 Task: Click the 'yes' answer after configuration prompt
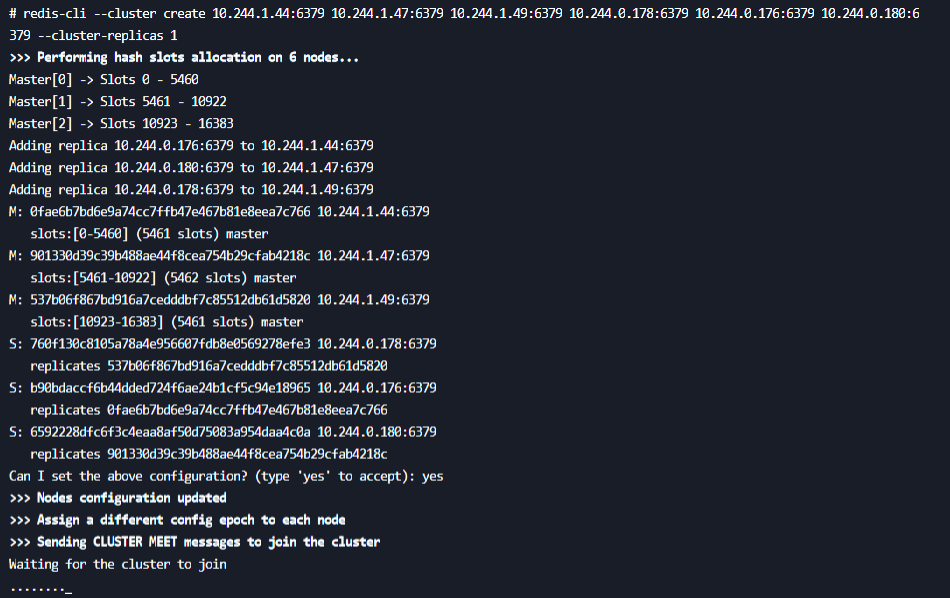(x=433, y=477)
